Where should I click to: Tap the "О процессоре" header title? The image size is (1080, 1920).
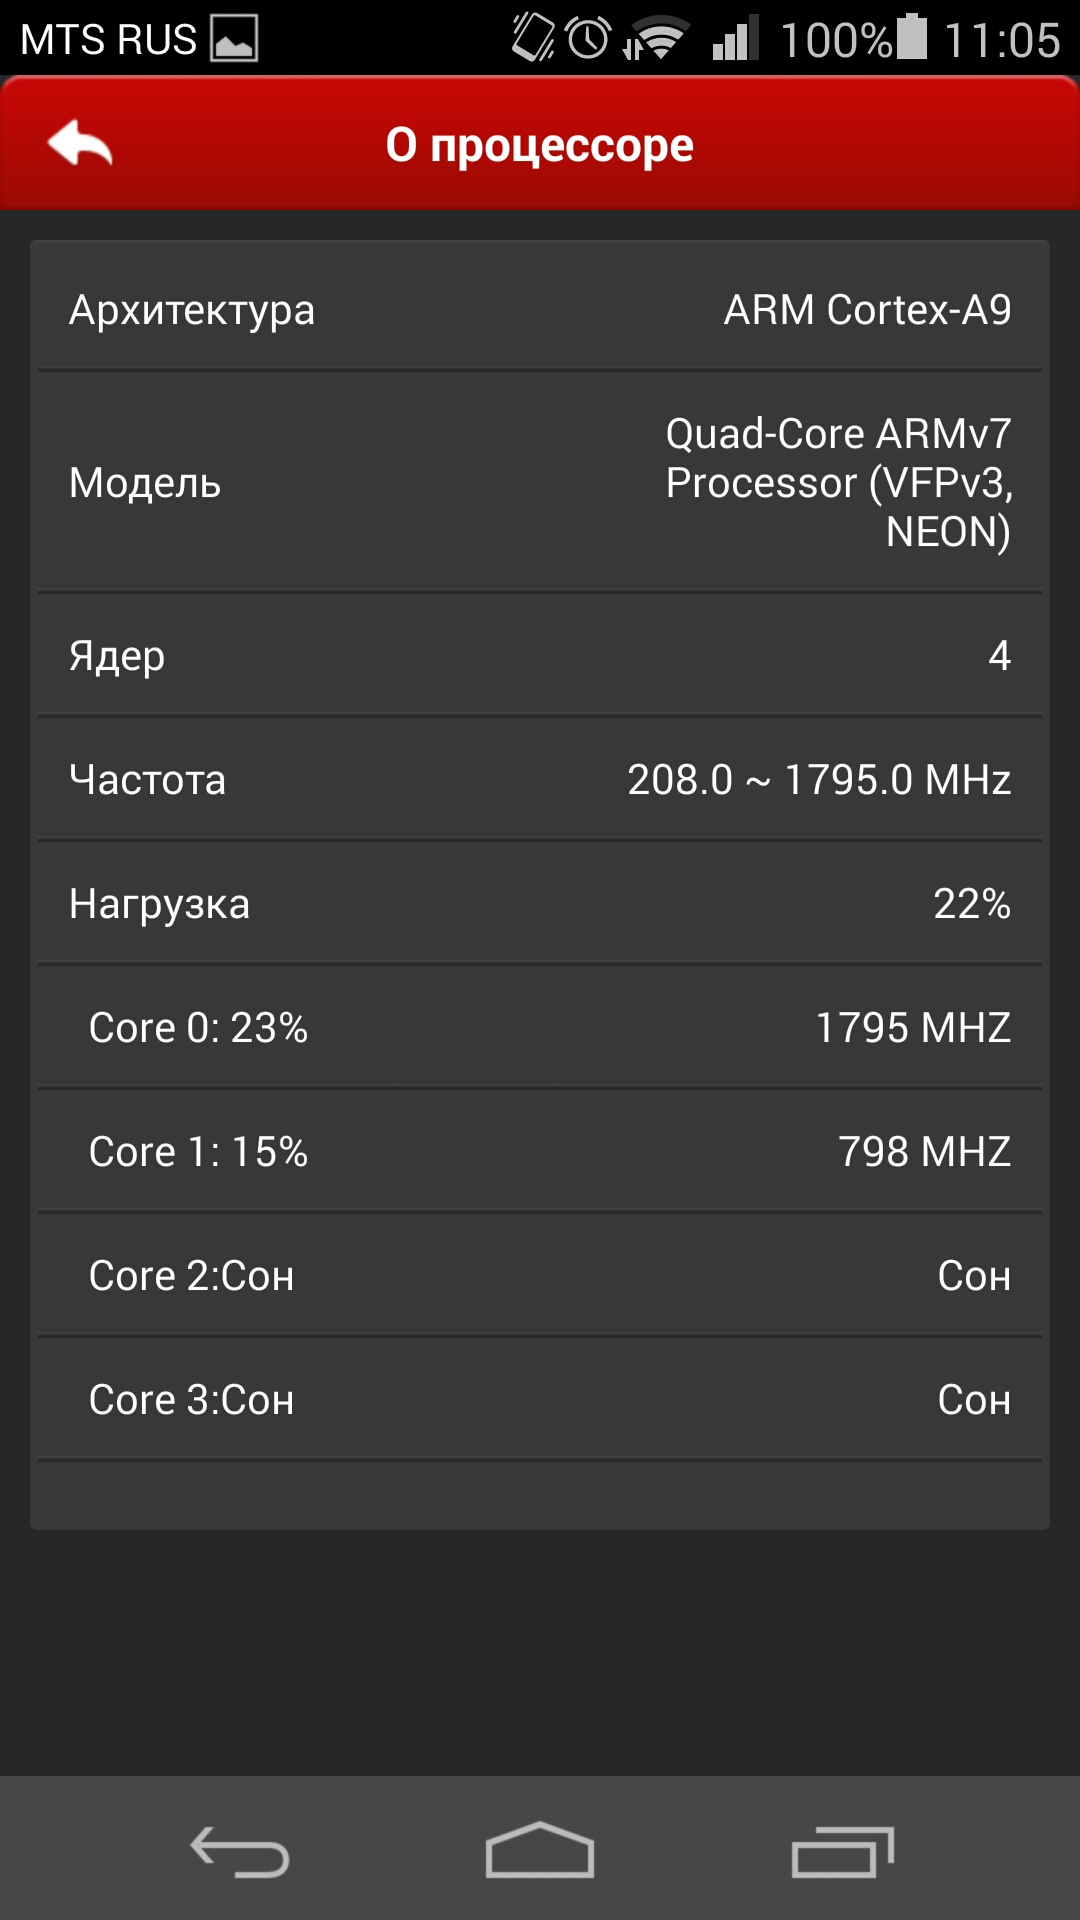tap(540, 145)
